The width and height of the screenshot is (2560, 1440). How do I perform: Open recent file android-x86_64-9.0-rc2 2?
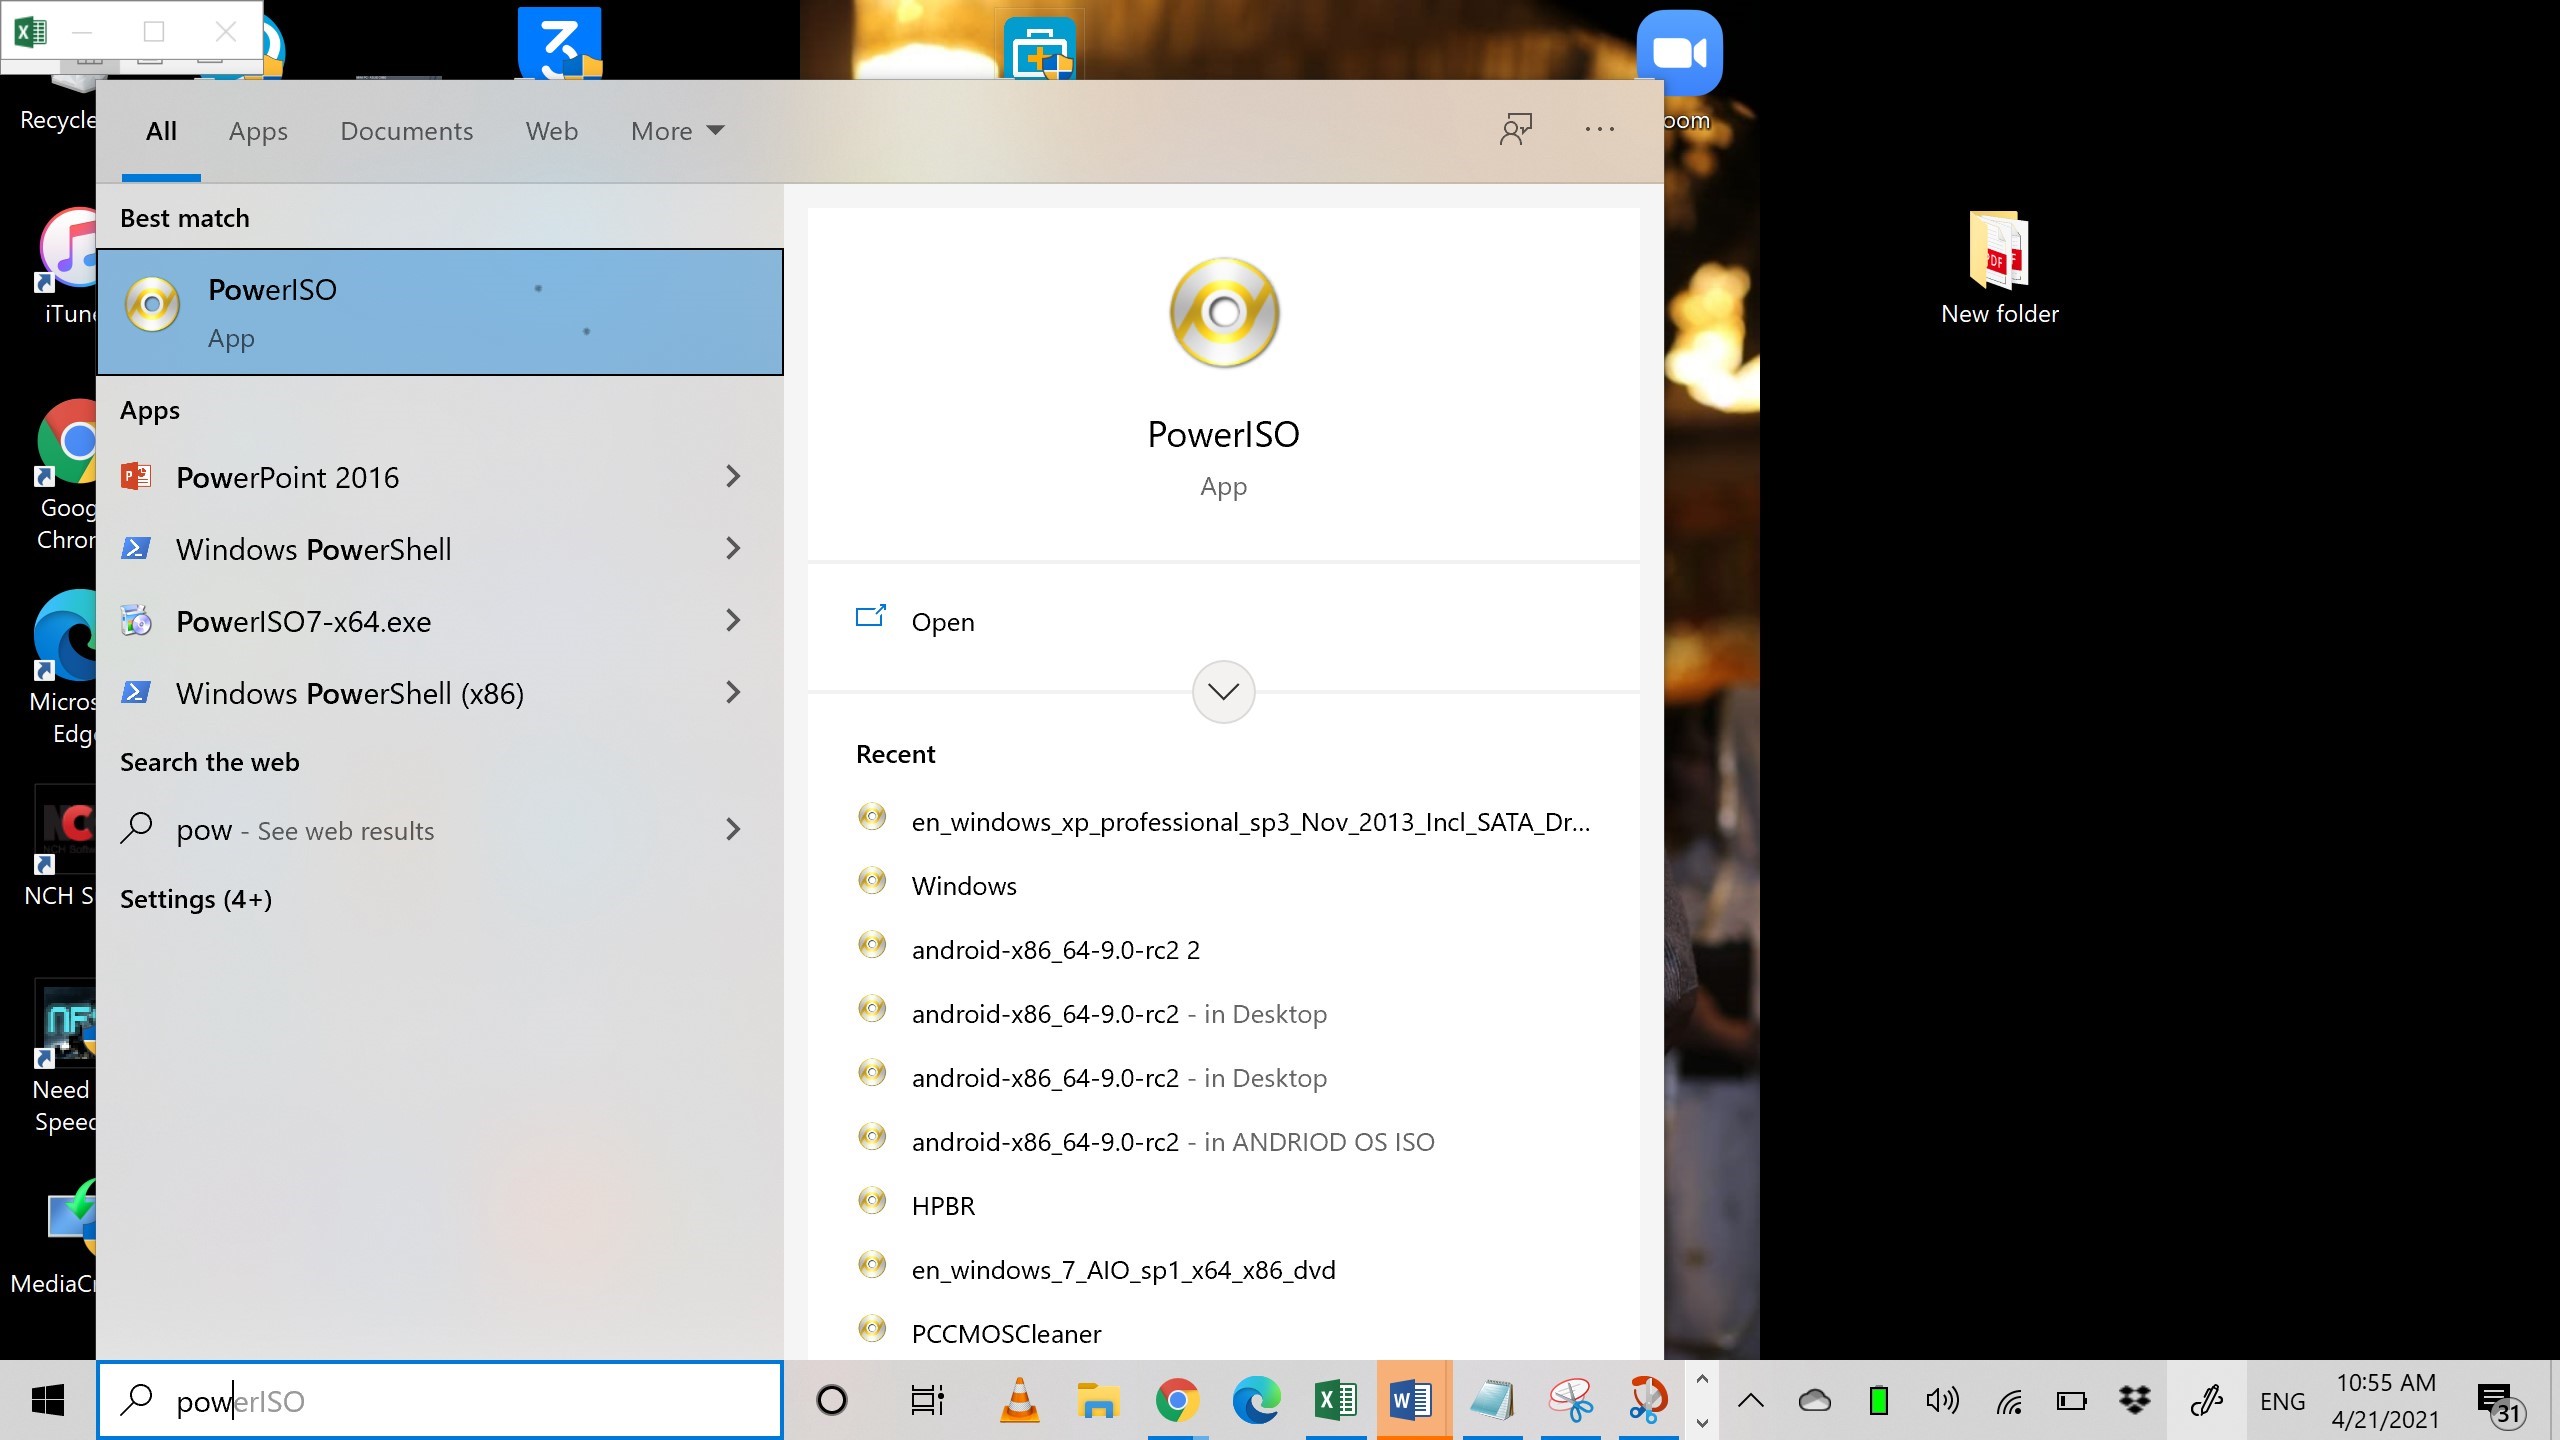point(1224,949)
